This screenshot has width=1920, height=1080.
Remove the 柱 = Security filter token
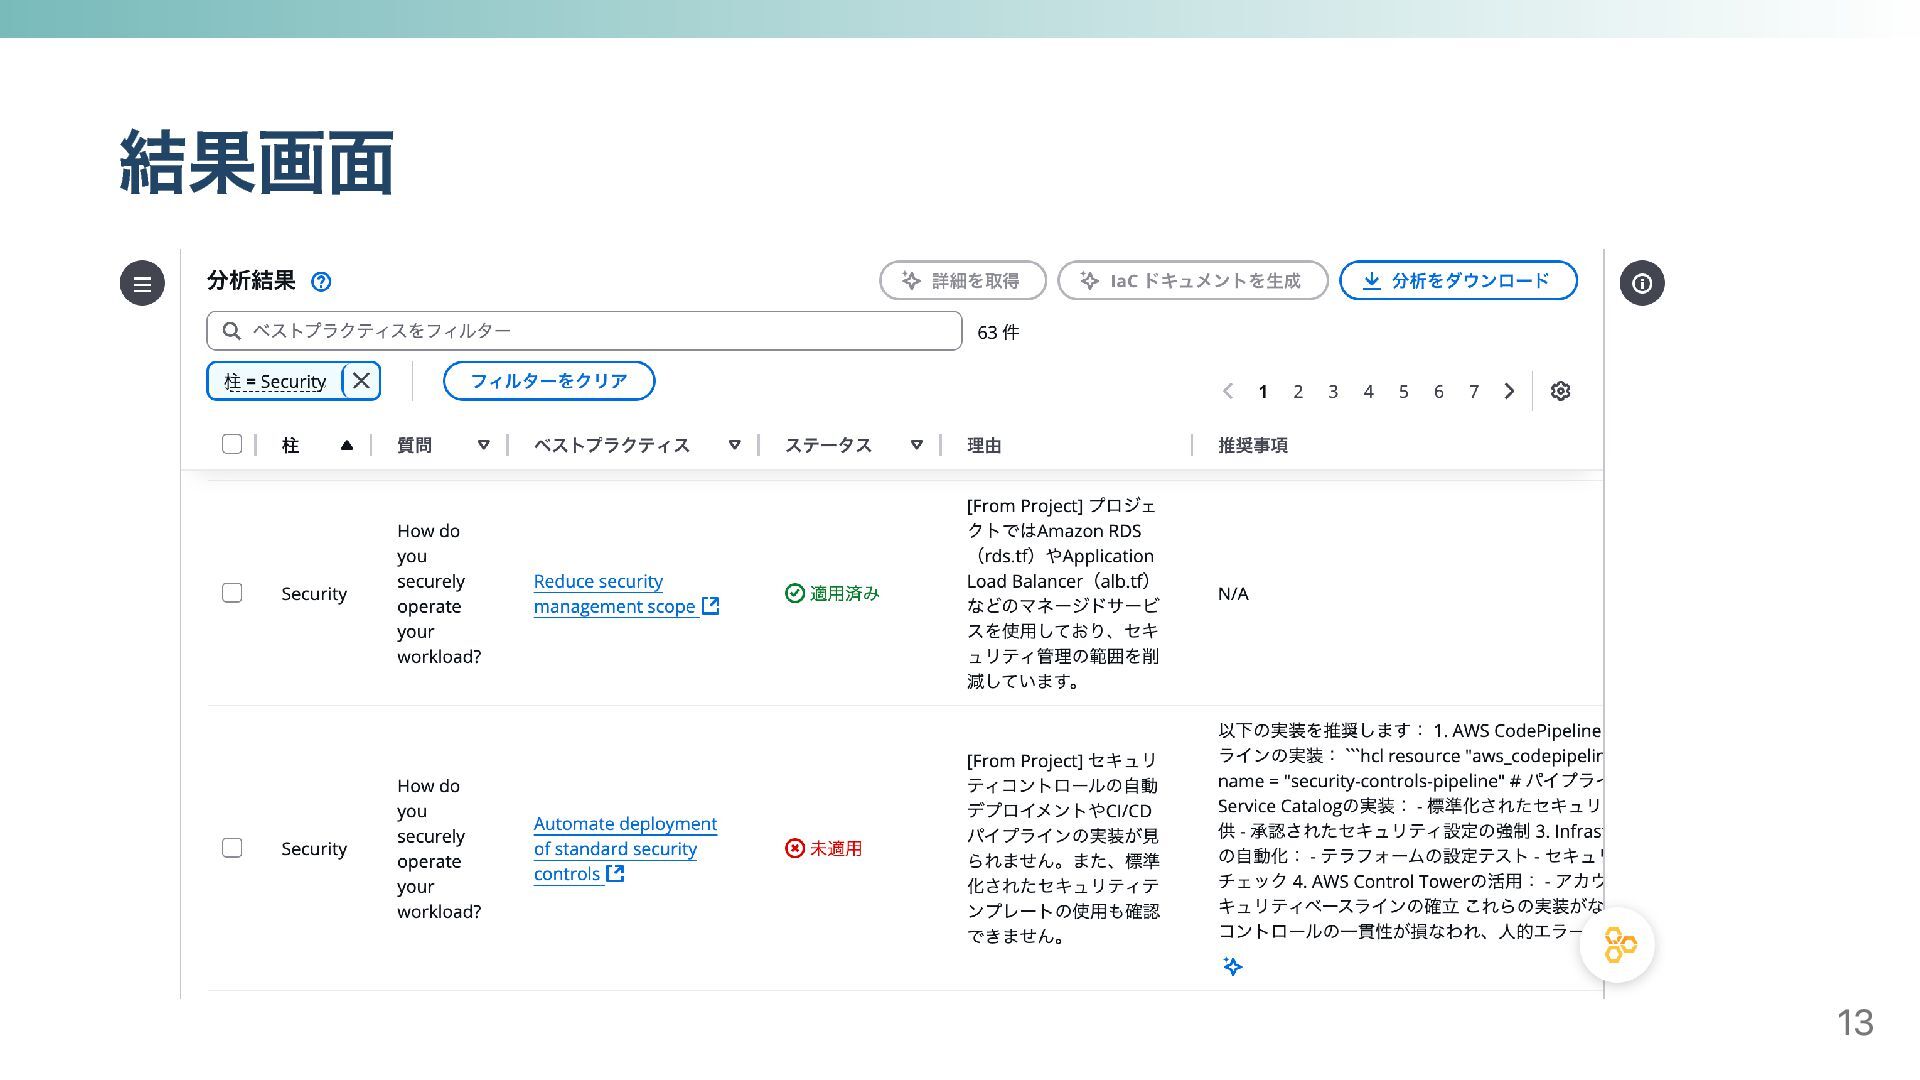click(x=361, y=381)
